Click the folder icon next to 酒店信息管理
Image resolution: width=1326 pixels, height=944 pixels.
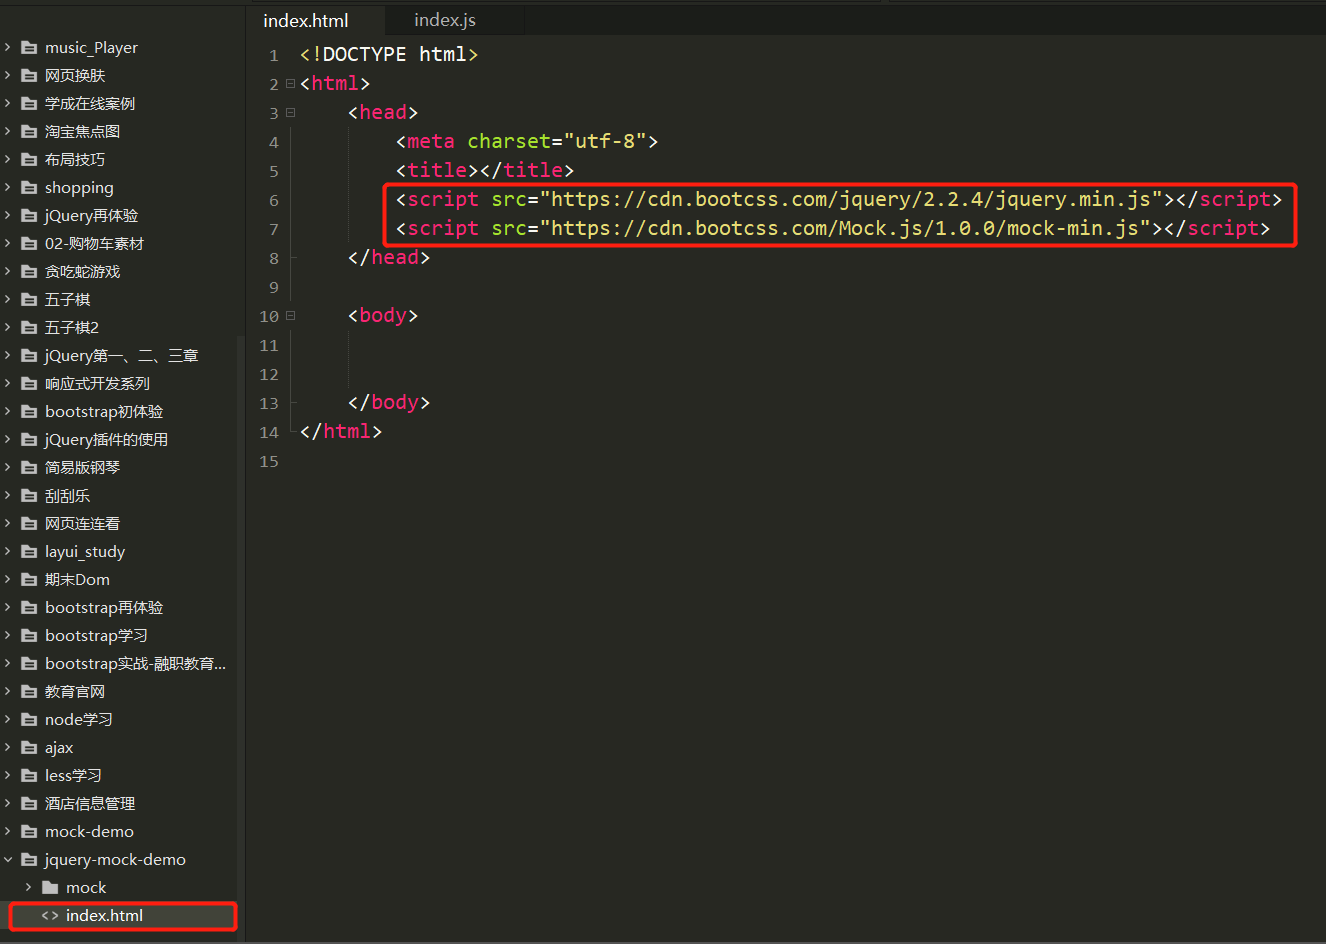[x=29, y=803]
